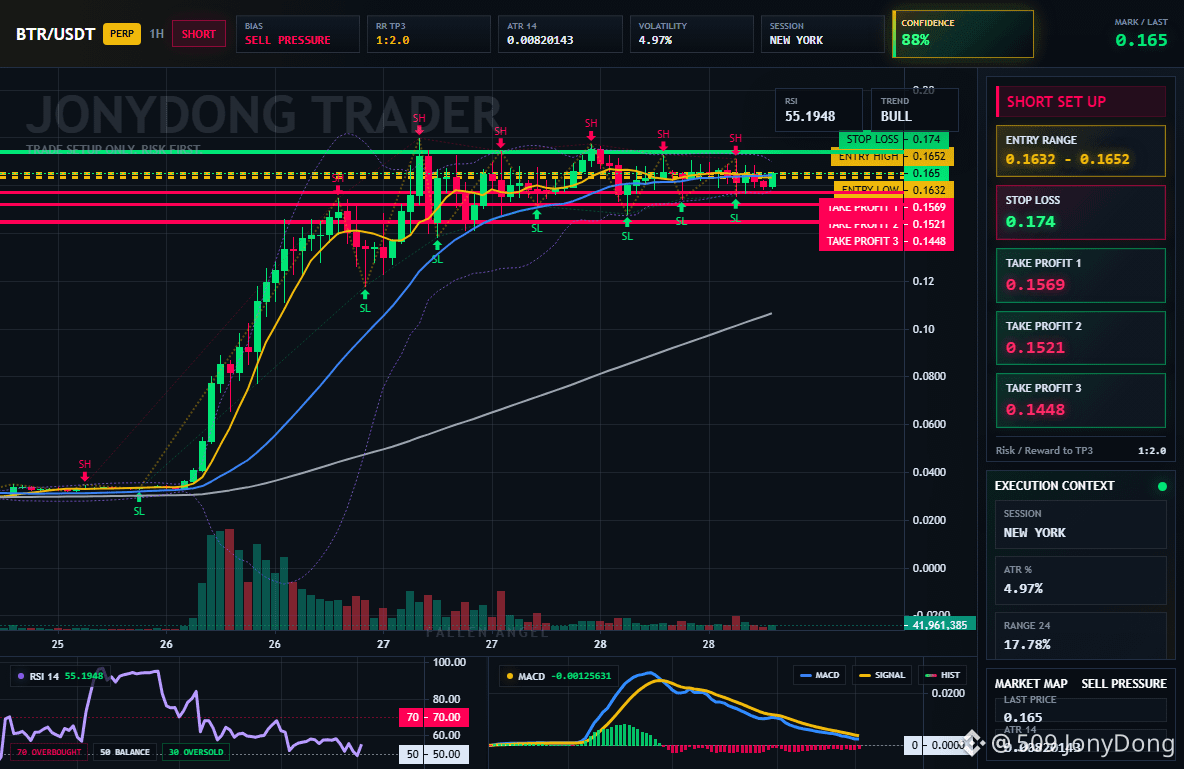1184x769 pixels.
Task: Open the Session New York header card
Action: click(x=822, y=34)
